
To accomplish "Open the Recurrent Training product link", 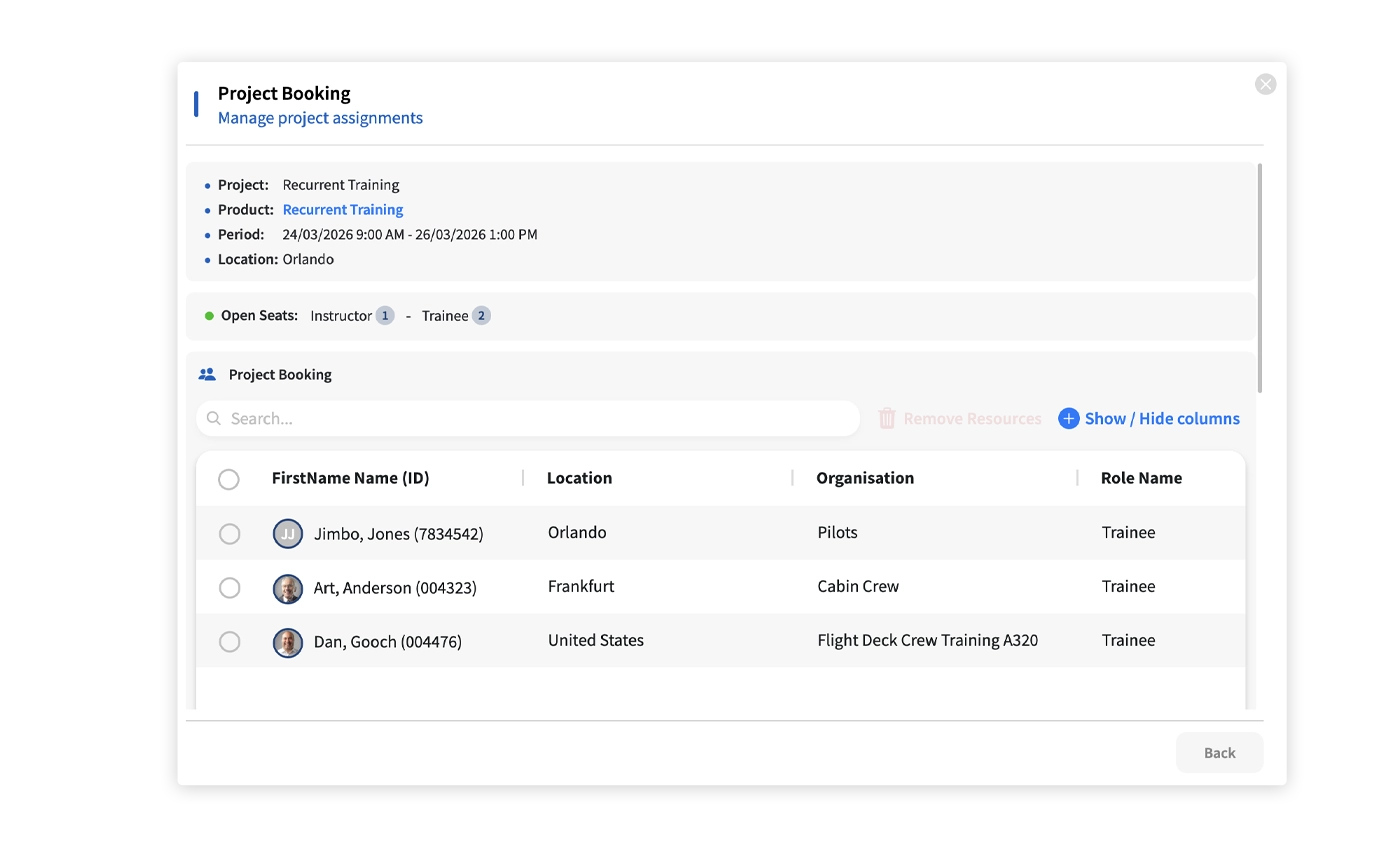I will point(343,210).
